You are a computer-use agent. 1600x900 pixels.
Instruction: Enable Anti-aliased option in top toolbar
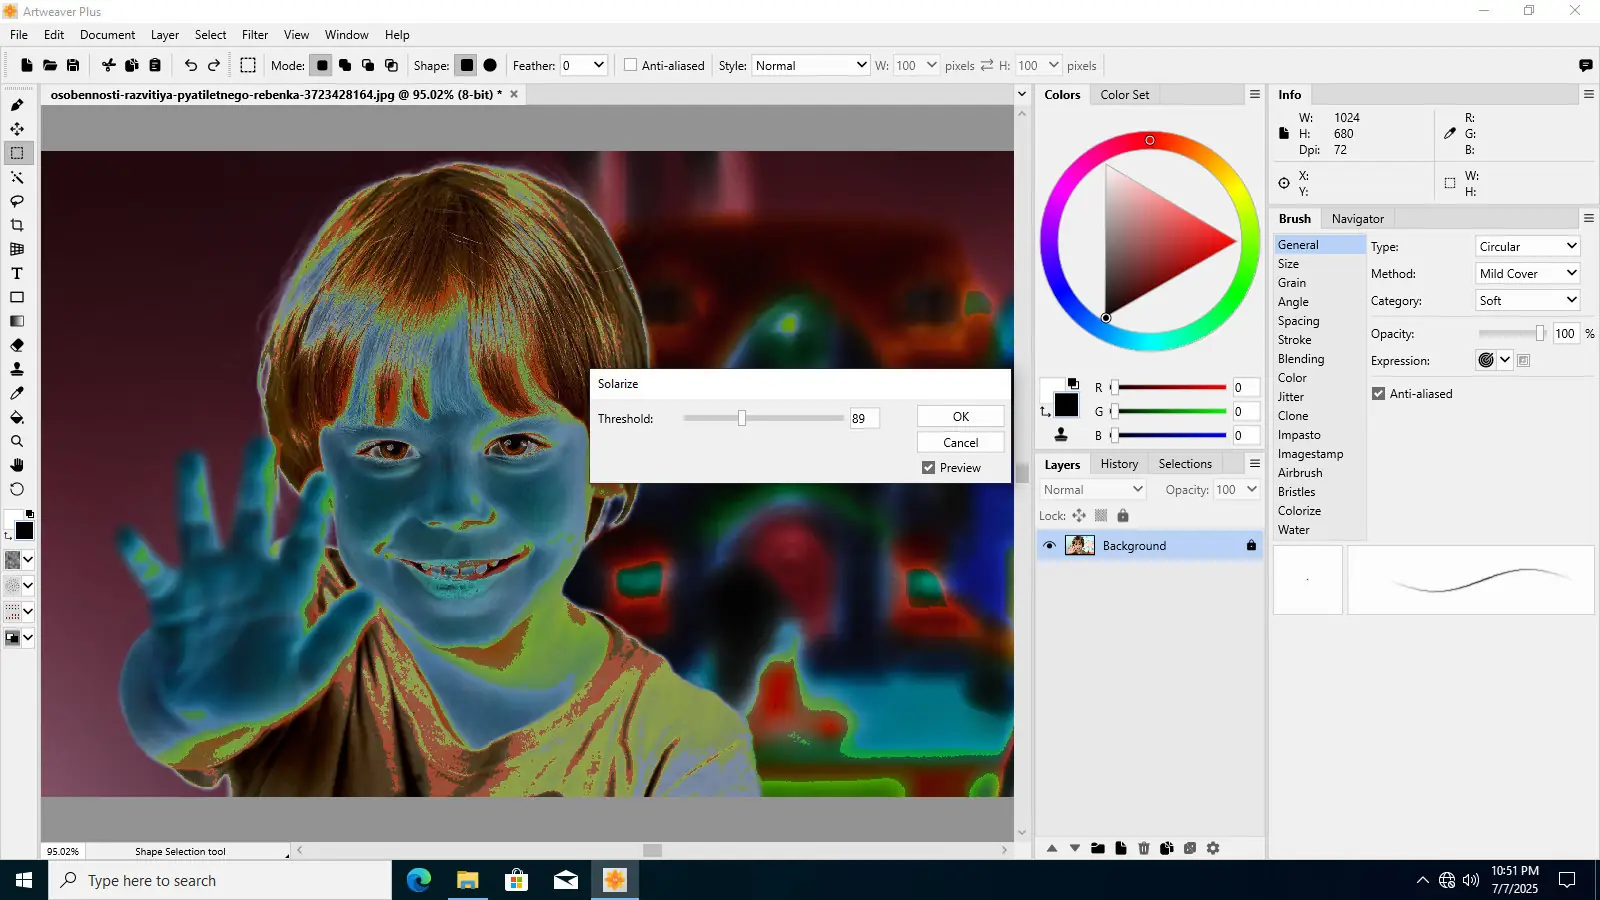(630, 65)
